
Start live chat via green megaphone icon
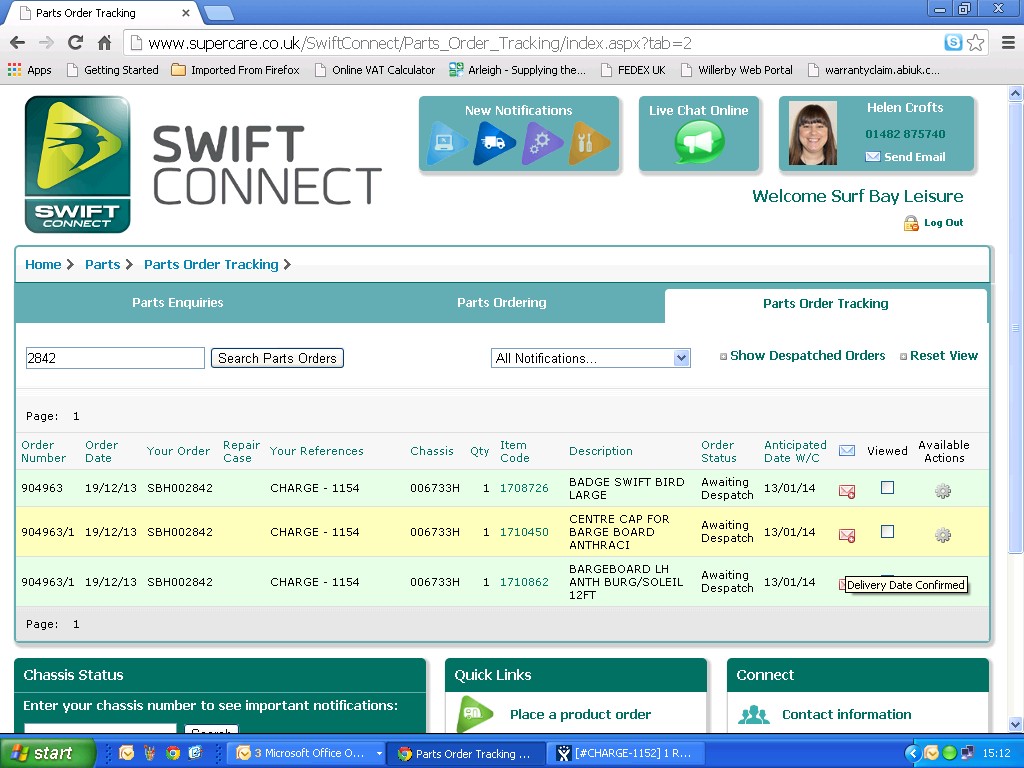click(x=699, y=142)
